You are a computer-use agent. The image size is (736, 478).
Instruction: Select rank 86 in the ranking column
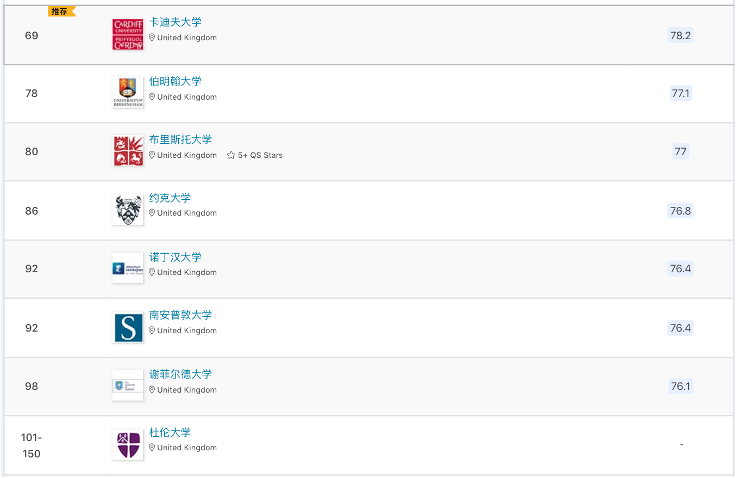(x=31, y=210)
